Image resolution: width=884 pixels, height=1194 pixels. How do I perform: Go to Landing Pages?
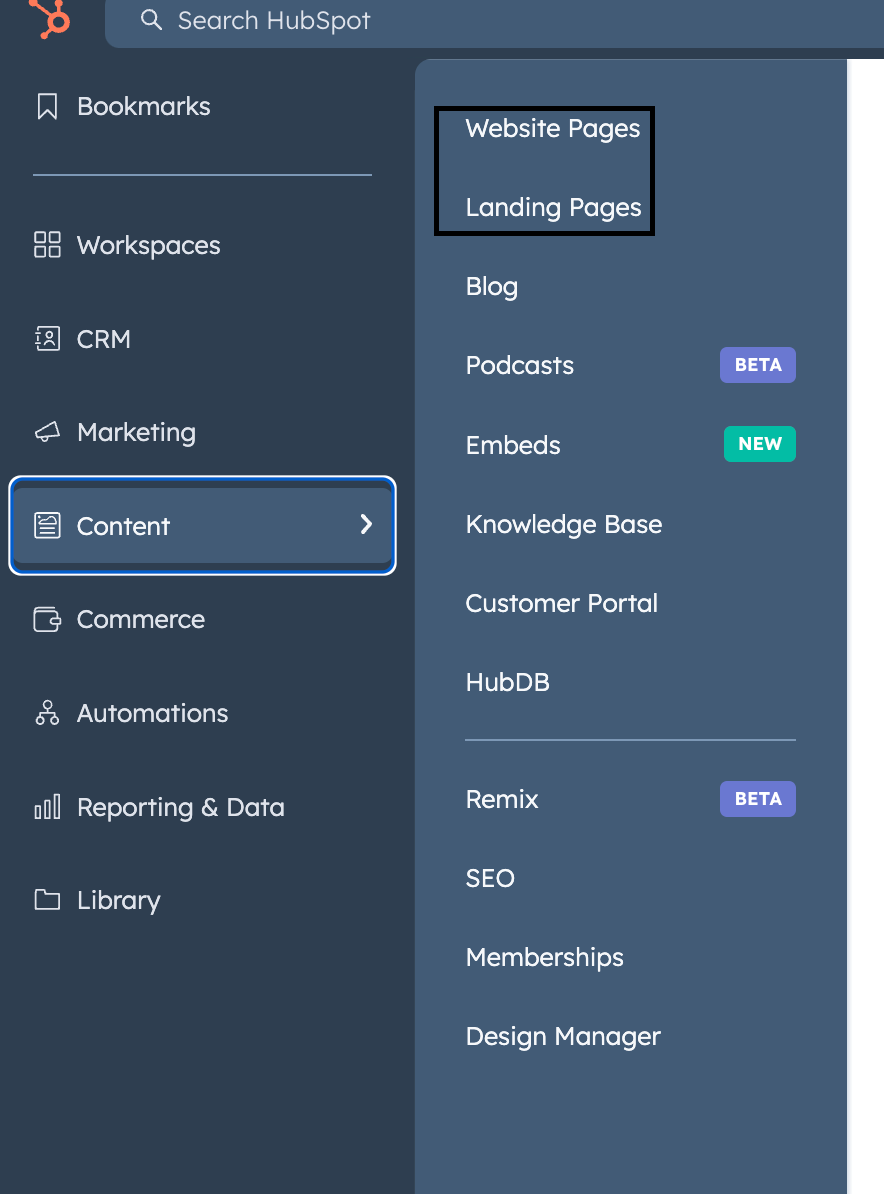(x=554, y=207)
